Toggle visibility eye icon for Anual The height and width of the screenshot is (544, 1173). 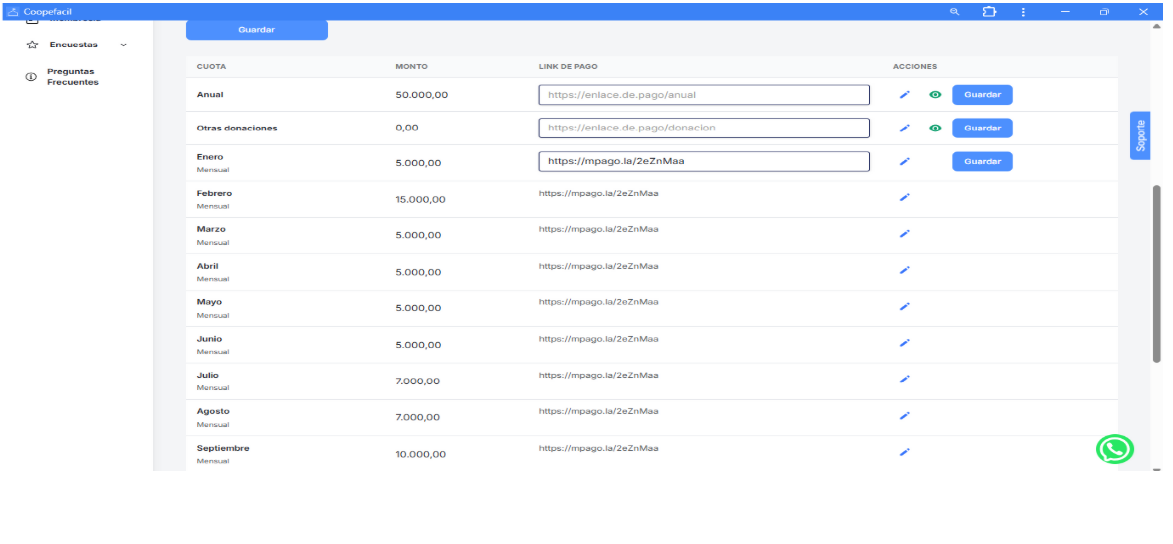coord(935,95)
